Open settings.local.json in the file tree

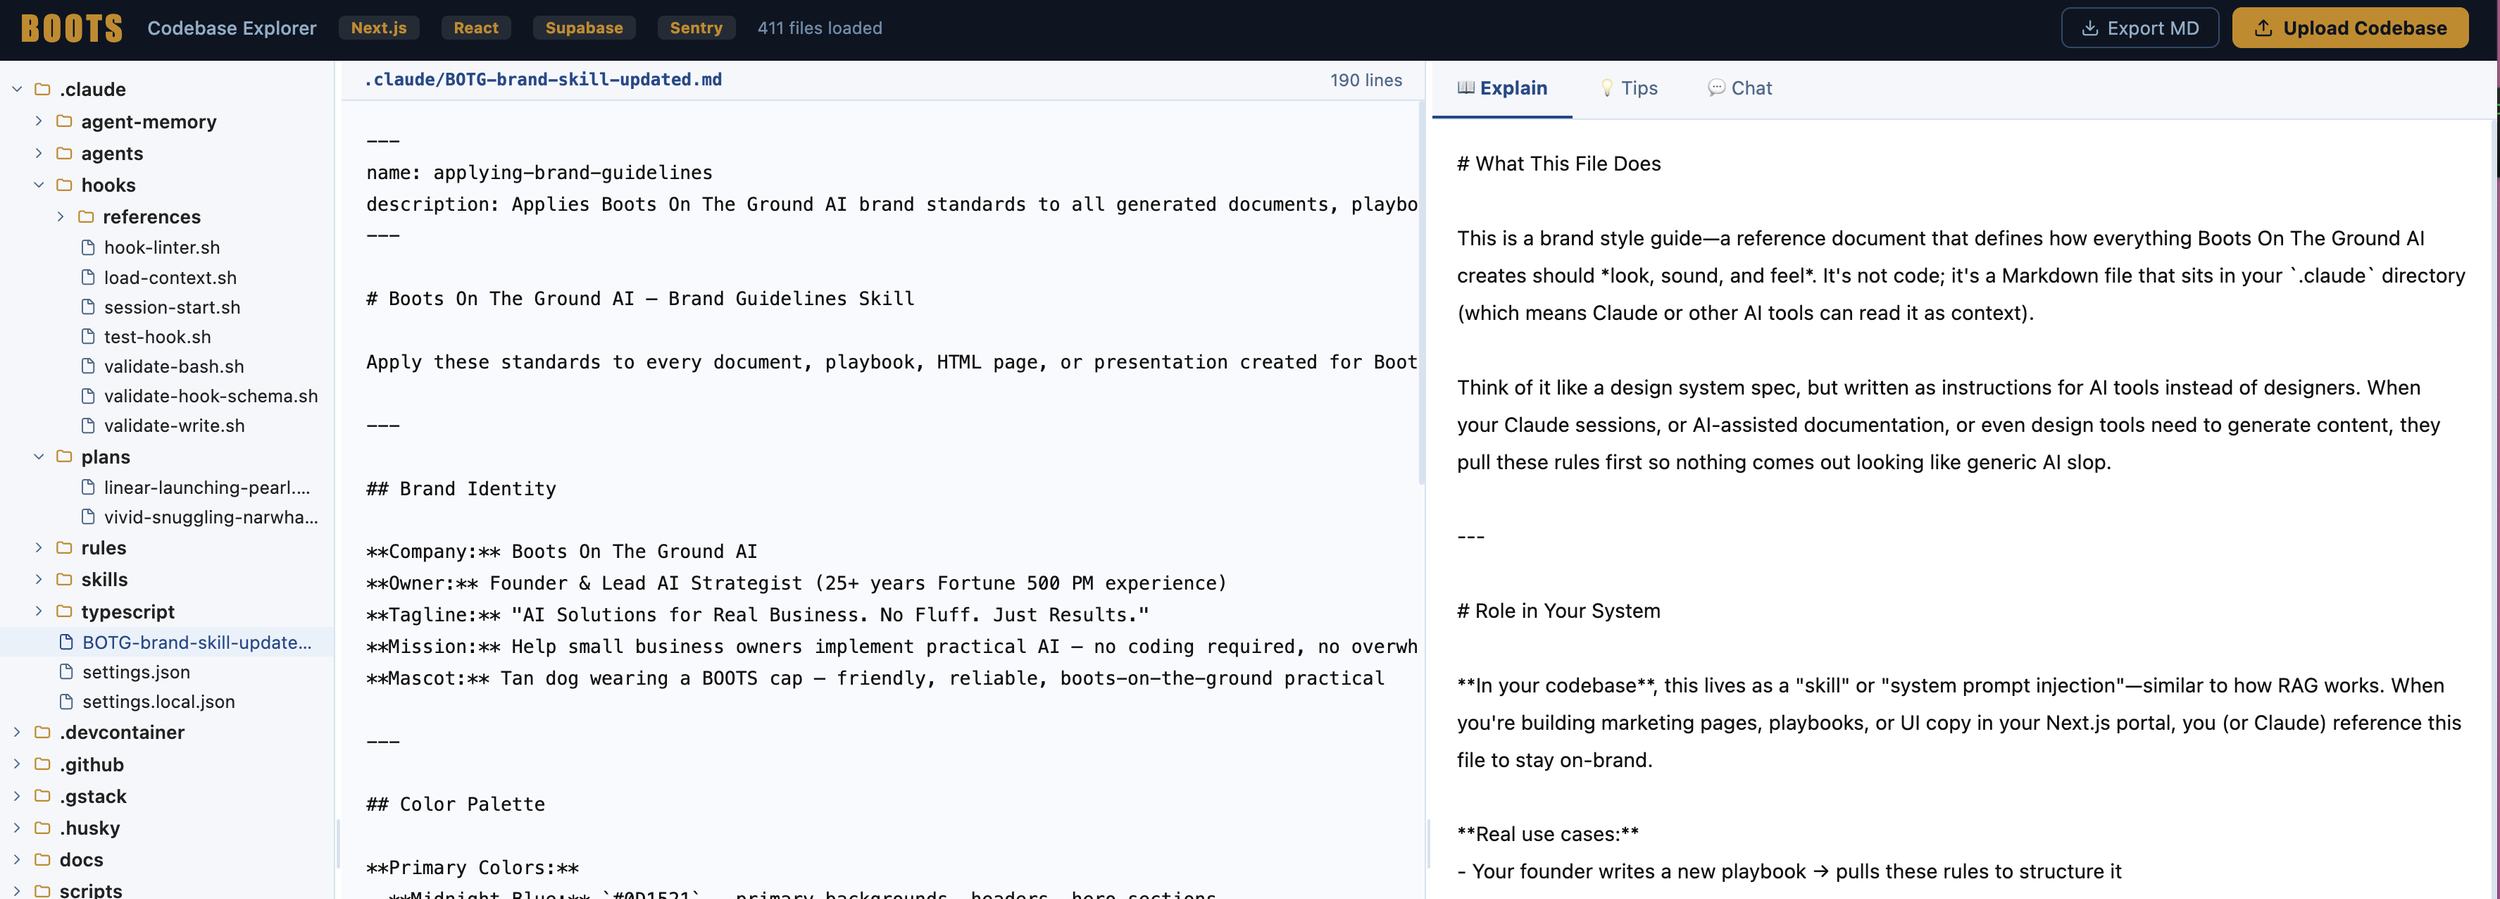click(167, 702)
